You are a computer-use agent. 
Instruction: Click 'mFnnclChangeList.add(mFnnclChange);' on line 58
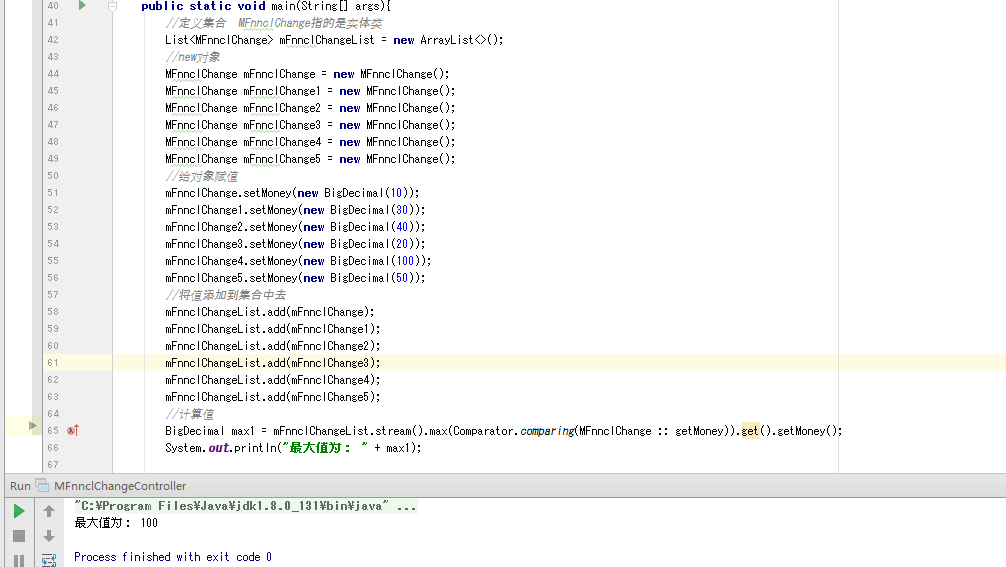pyautogui.click(x=269, y=312)
